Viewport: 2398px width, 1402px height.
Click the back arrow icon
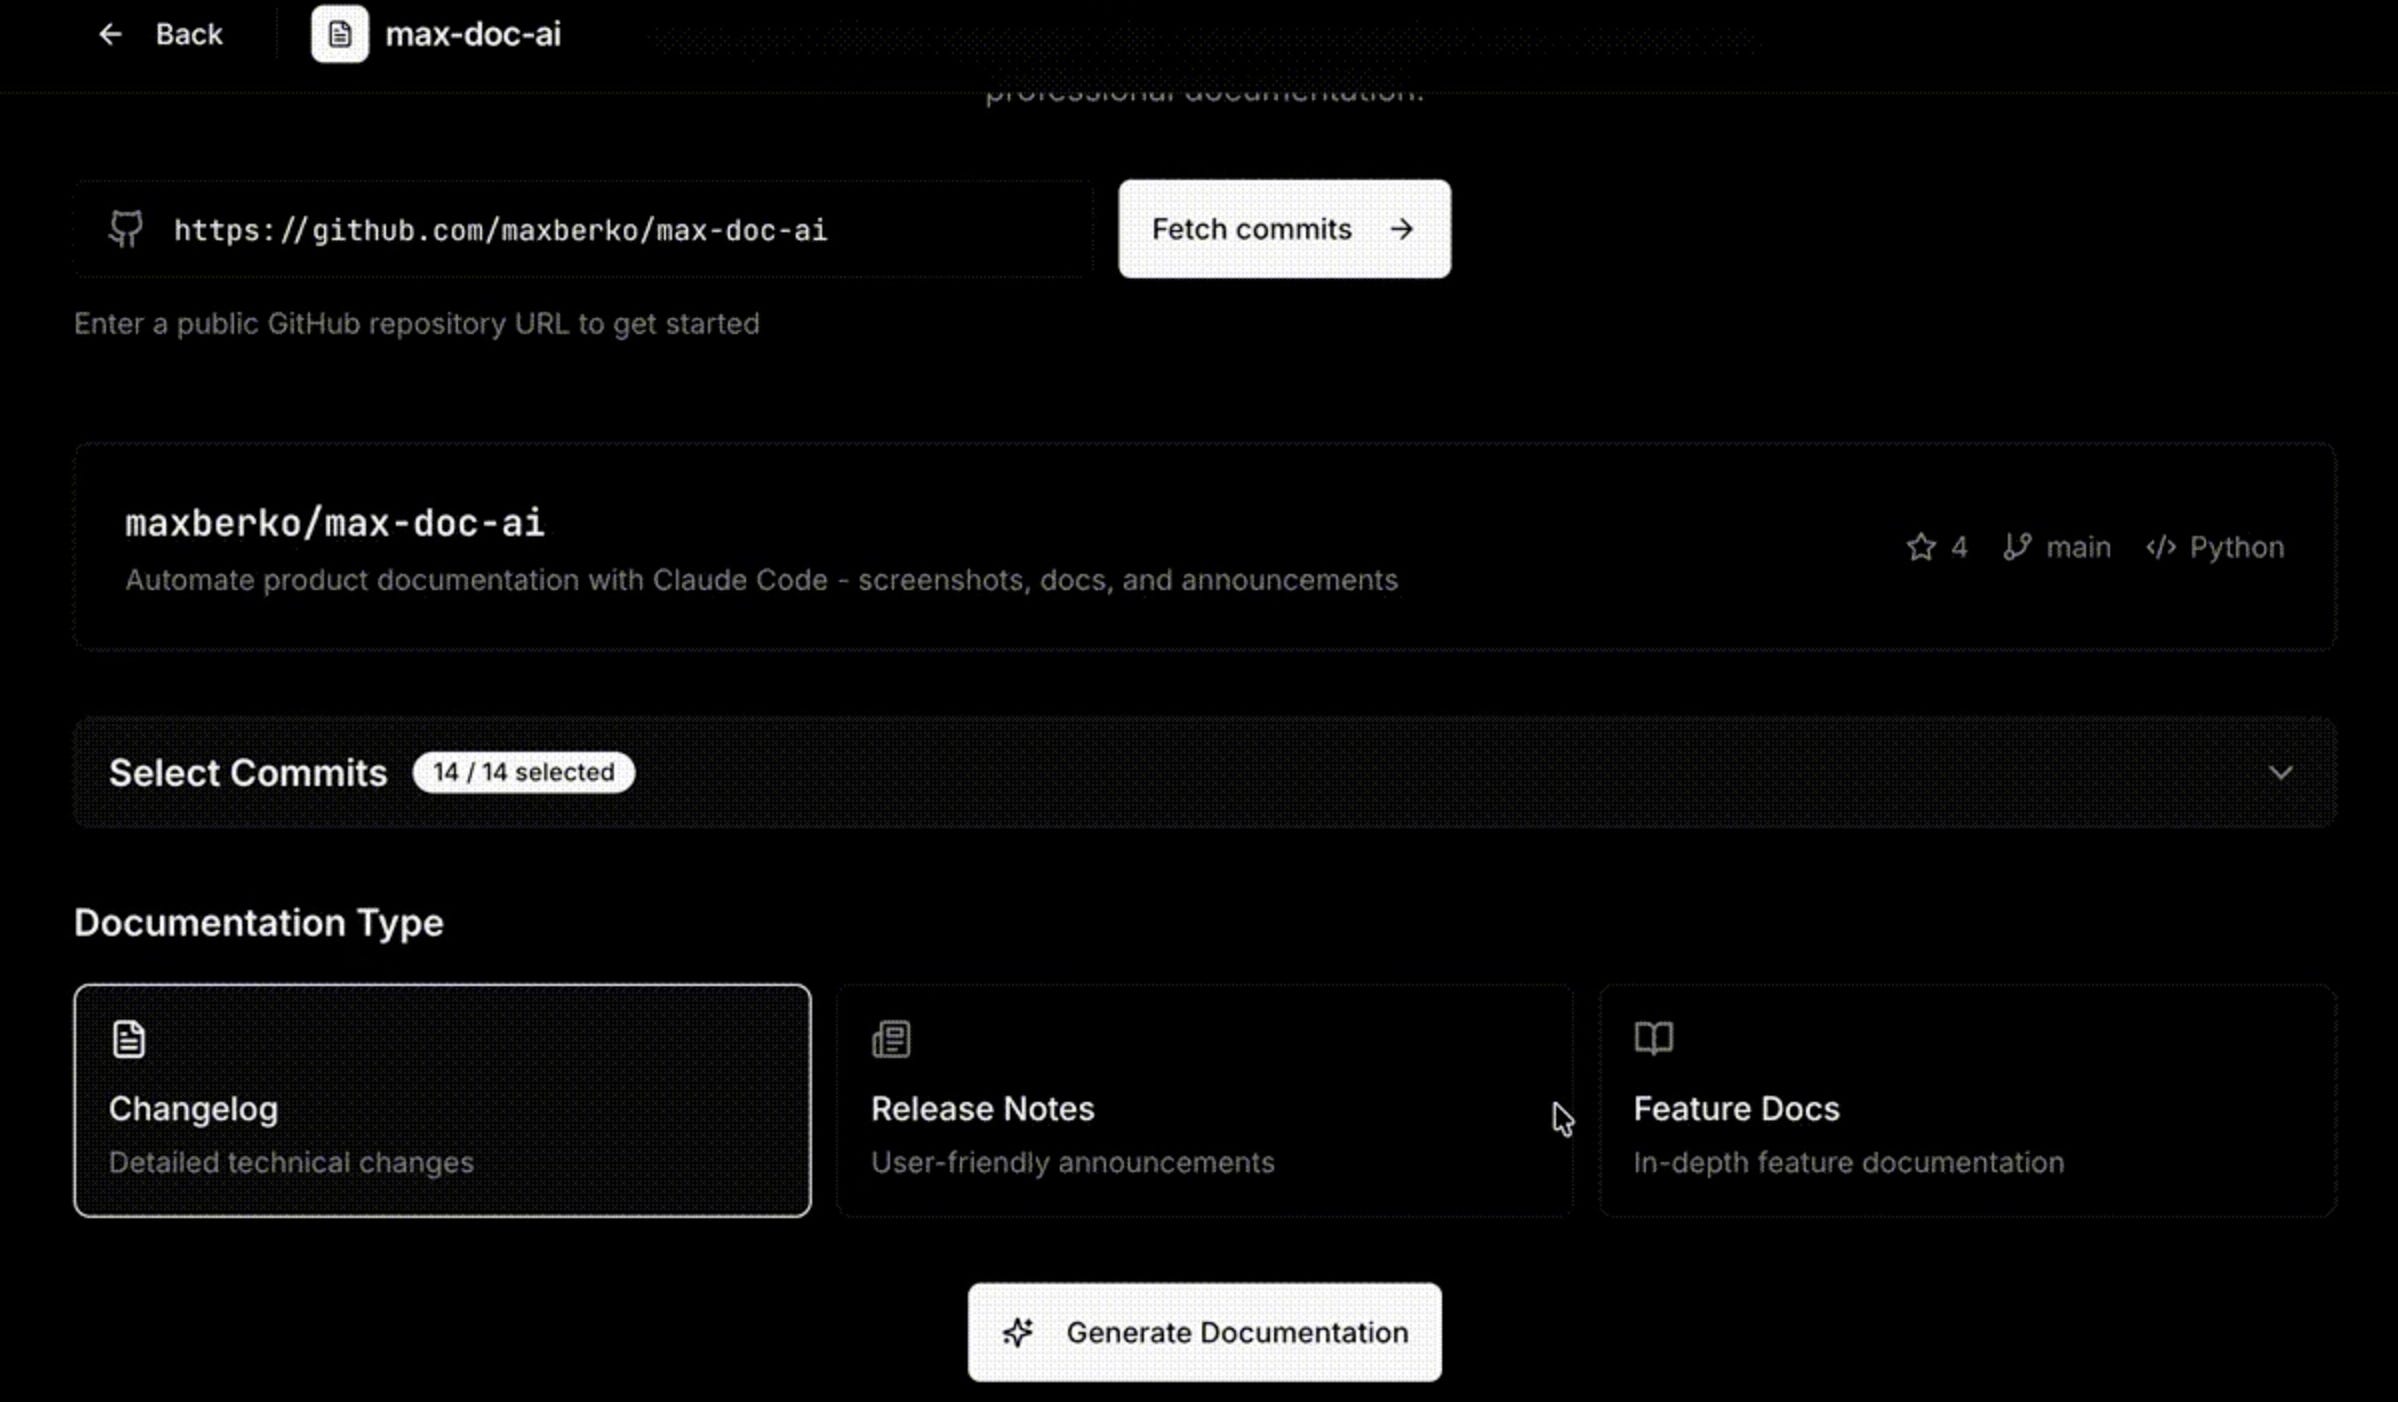(110, 34)
